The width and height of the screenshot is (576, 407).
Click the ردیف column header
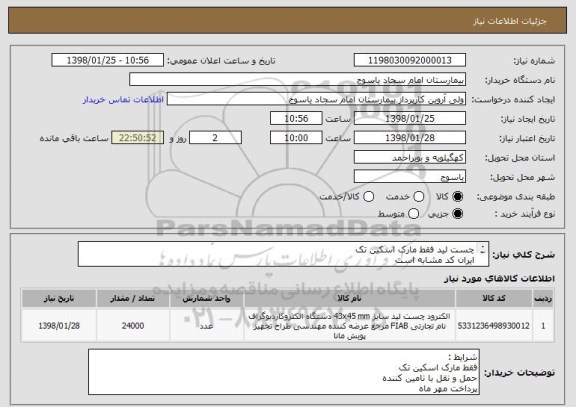[543, 298]
